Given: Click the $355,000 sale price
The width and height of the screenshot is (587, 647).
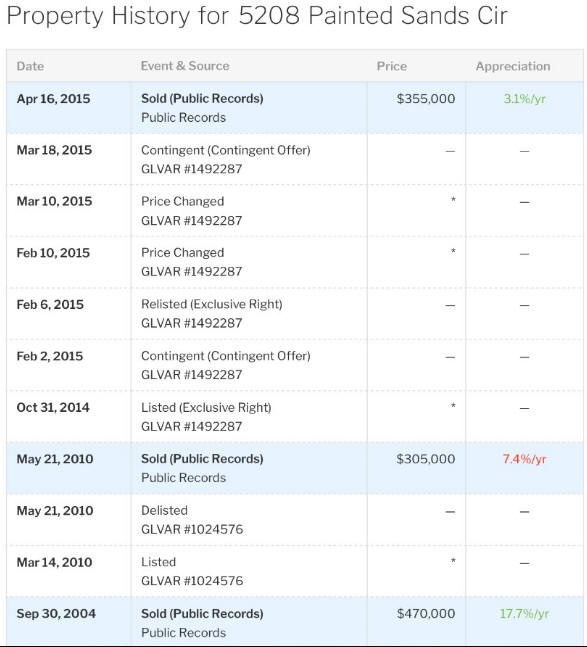Looking at the screenshot, I should (x=426, y=99).
